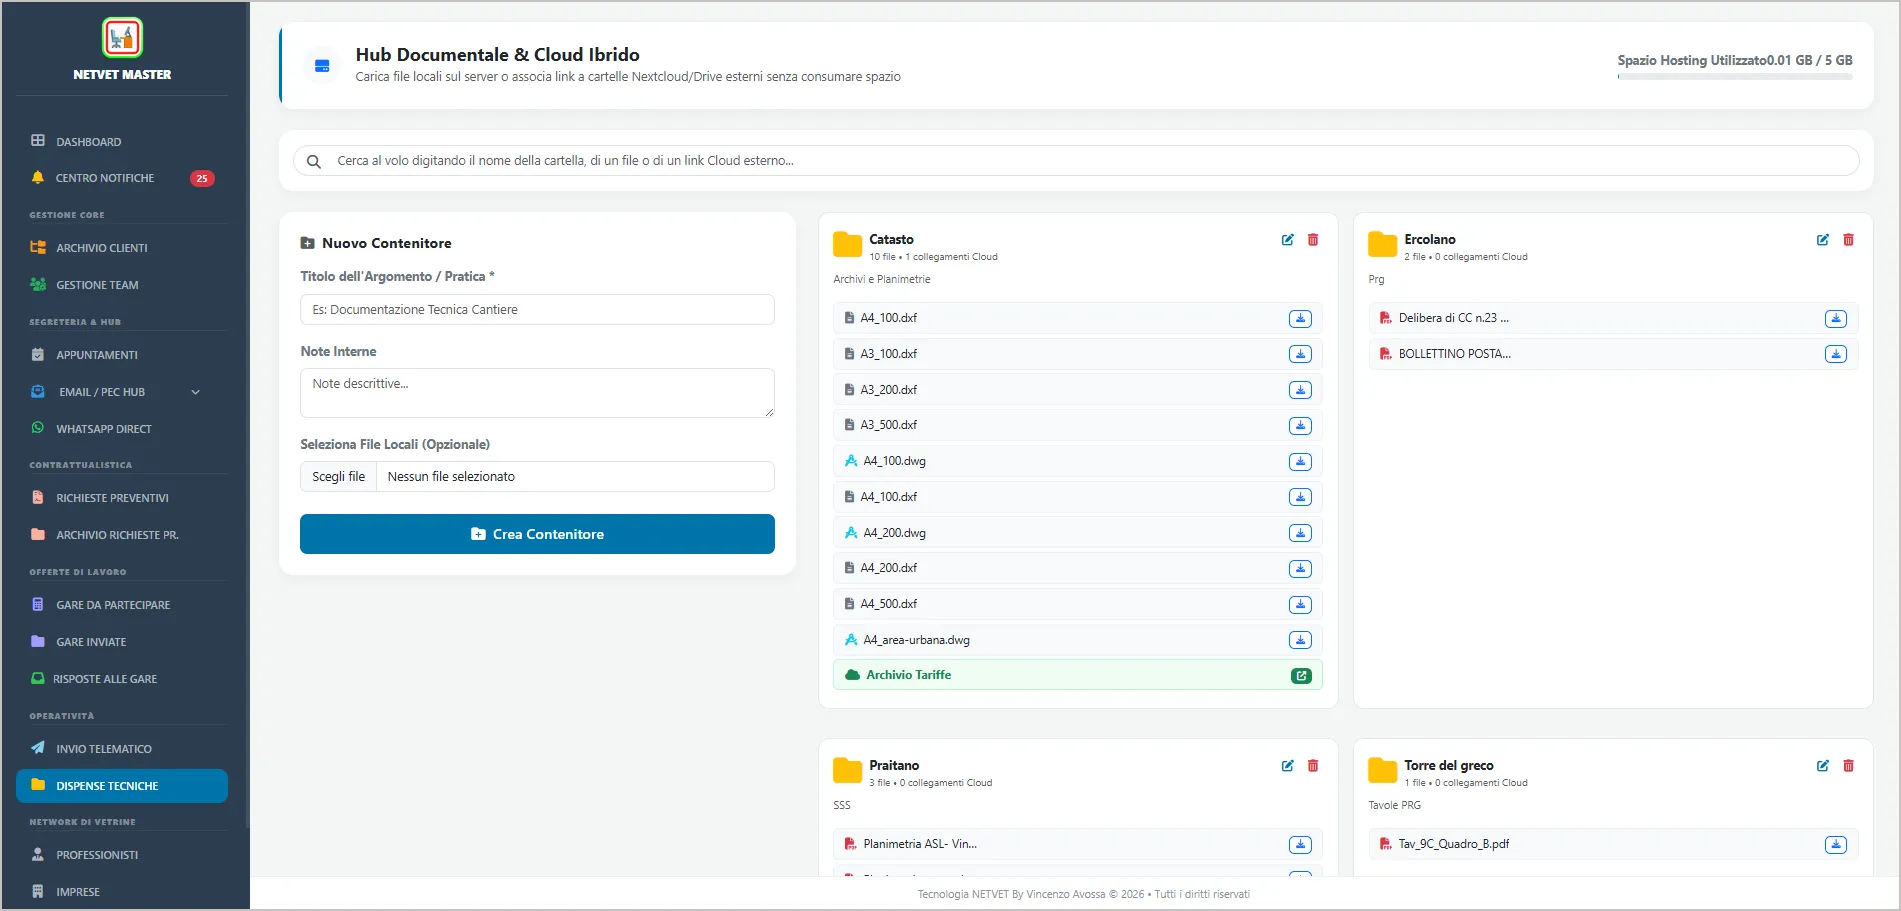
Task: Download the A3_500.dxf file
Action: (x=1300, y=426)
